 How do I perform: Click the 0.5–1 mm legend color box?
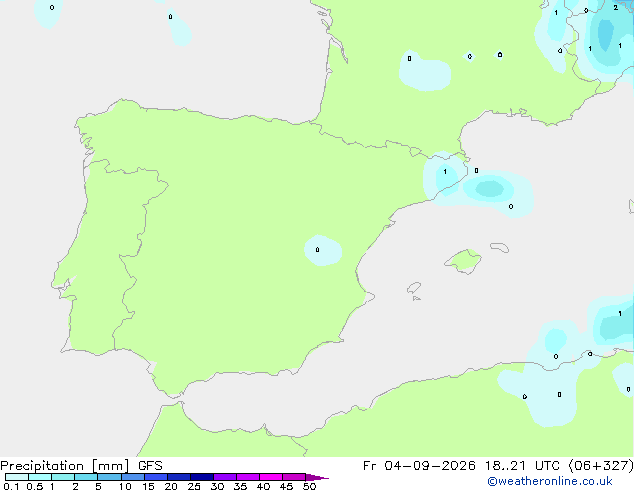click(x=40, y=477)
